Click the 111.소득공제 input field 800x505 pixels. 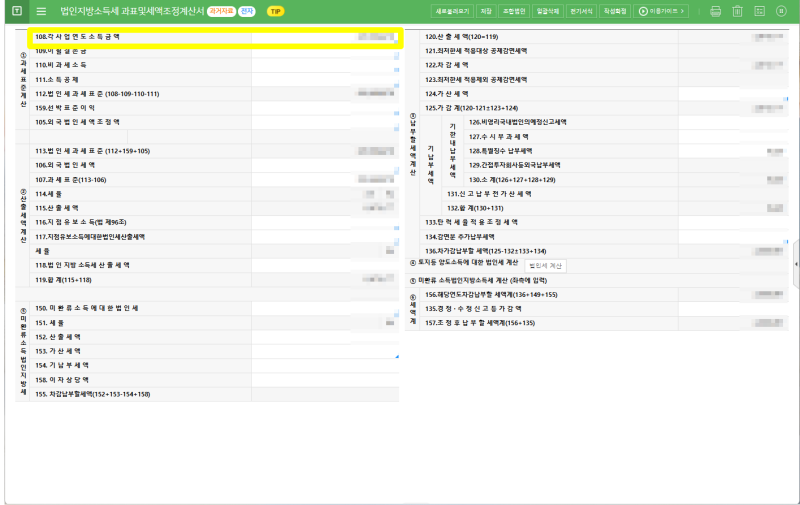tap(325, 80)
